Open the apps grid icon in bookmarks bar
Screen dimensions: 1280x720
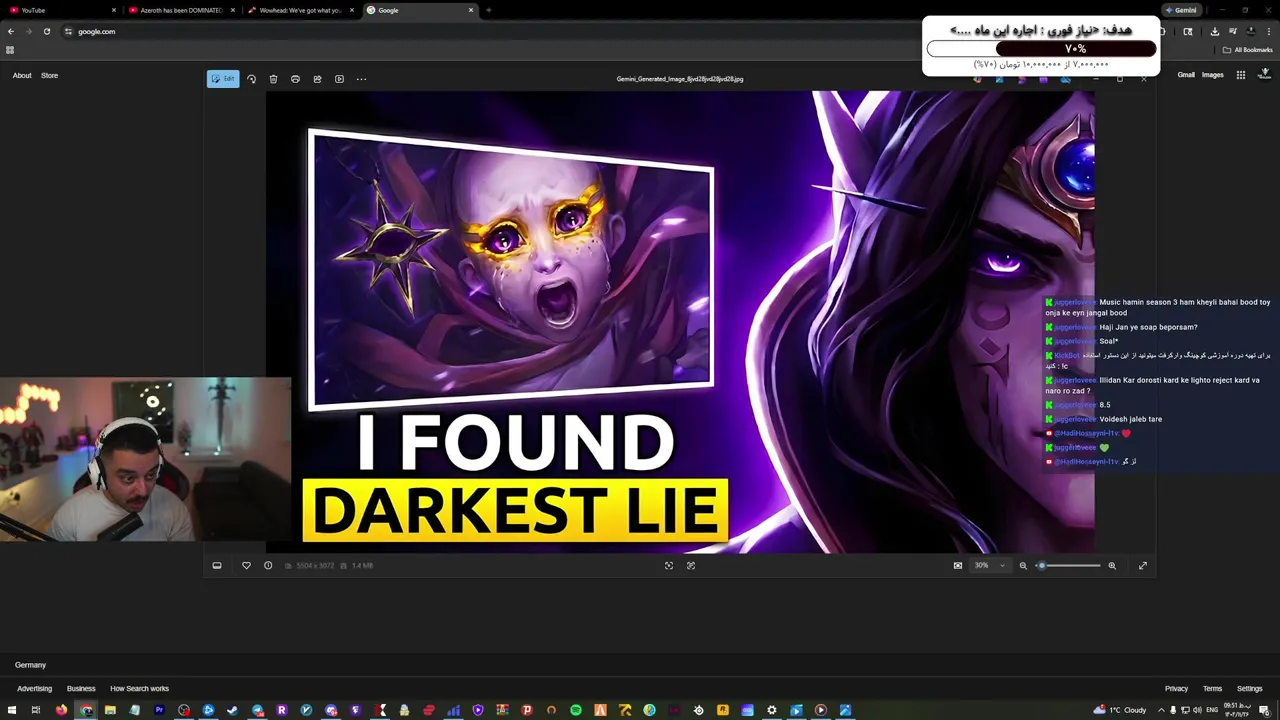point(10,50)
